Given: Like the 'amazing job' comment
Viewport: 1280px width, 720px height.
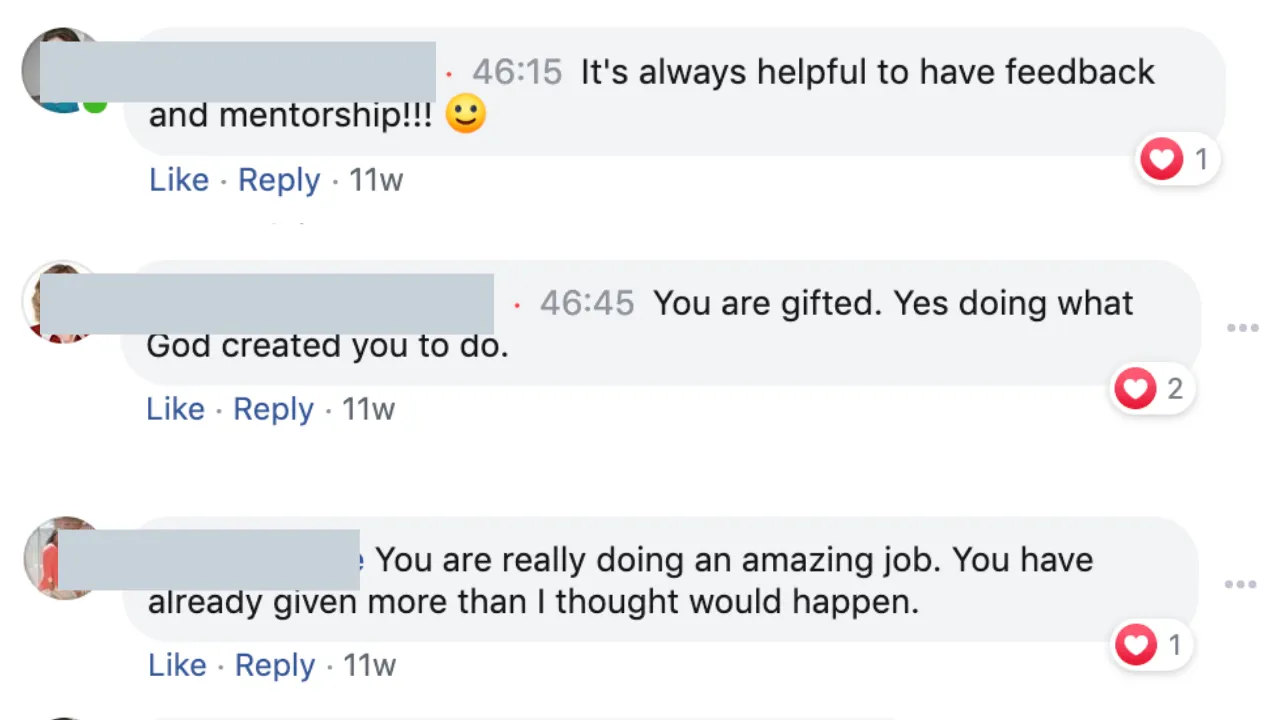Looking at the screenshot, I should coord(178,665).
